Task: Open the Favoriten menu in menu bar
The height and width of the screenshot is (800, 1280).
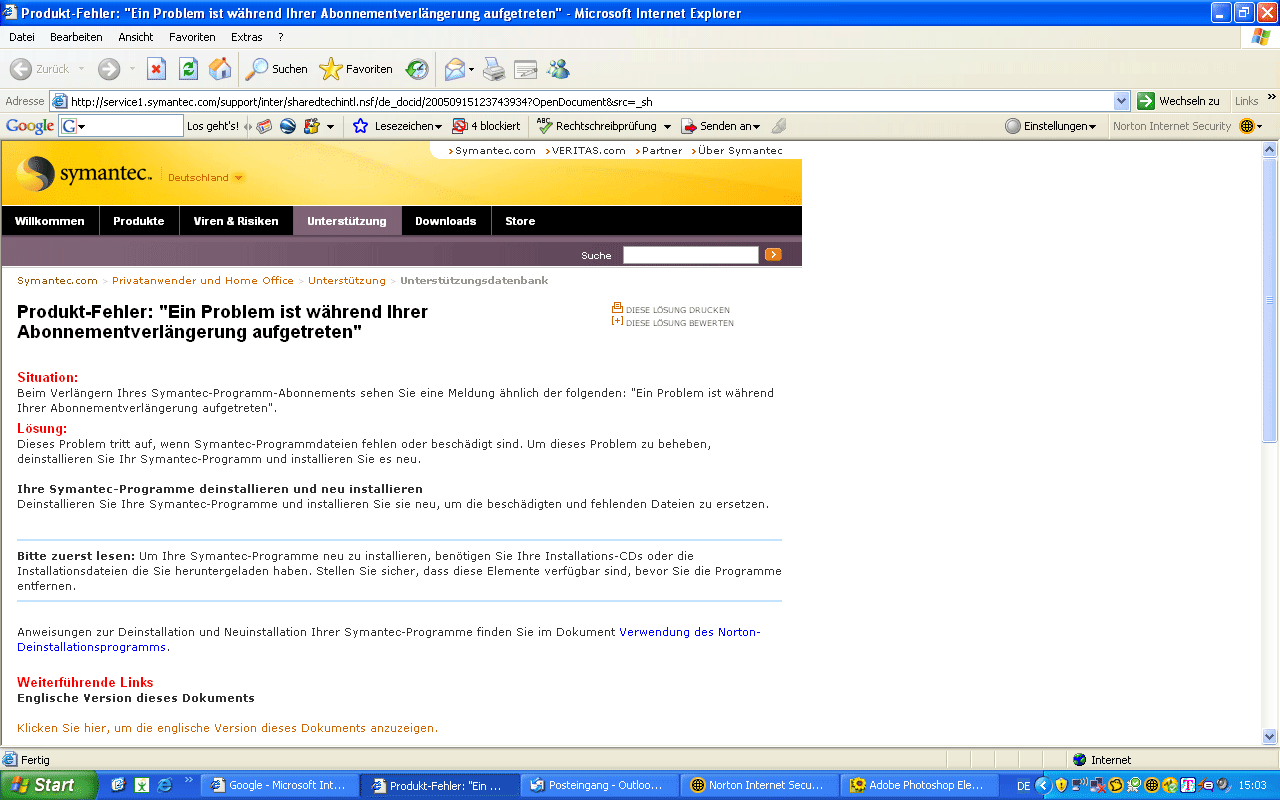Action: 192,37
